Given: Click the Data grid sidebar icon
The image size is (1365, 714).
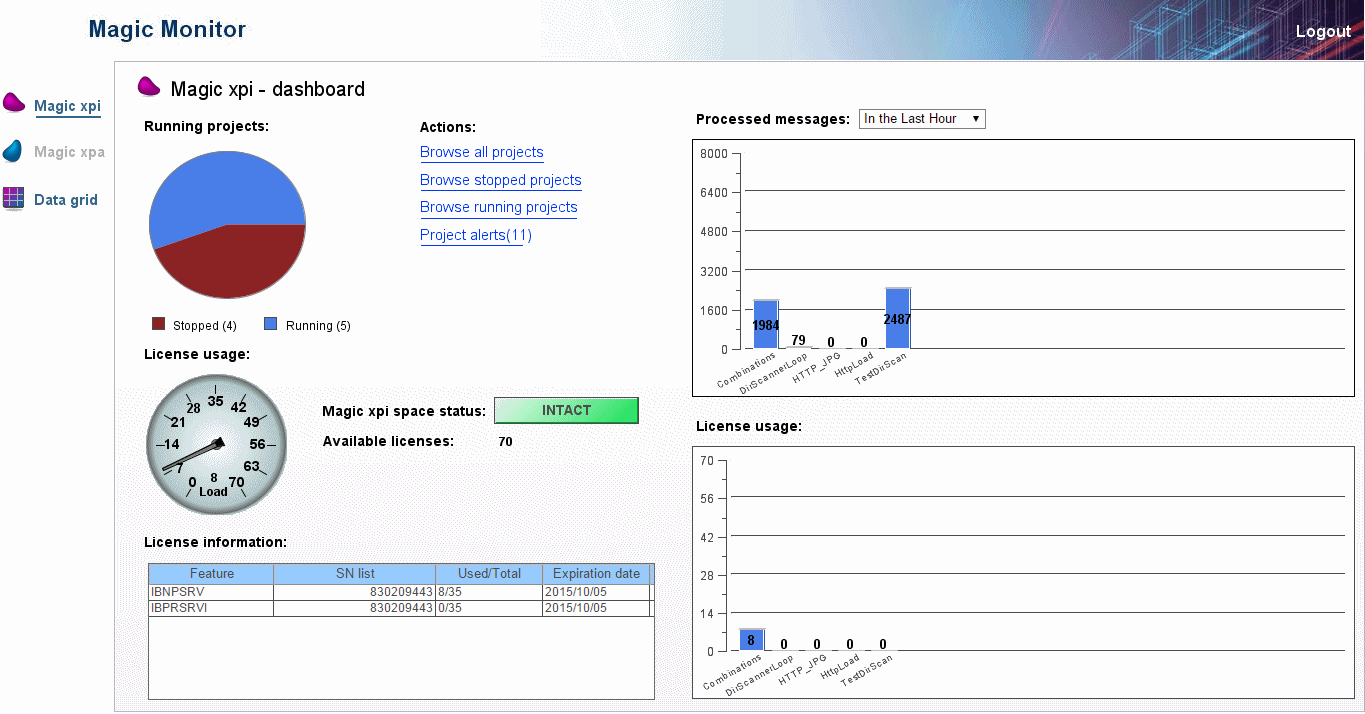Looking at the screenshot, I should coord(13,198).
